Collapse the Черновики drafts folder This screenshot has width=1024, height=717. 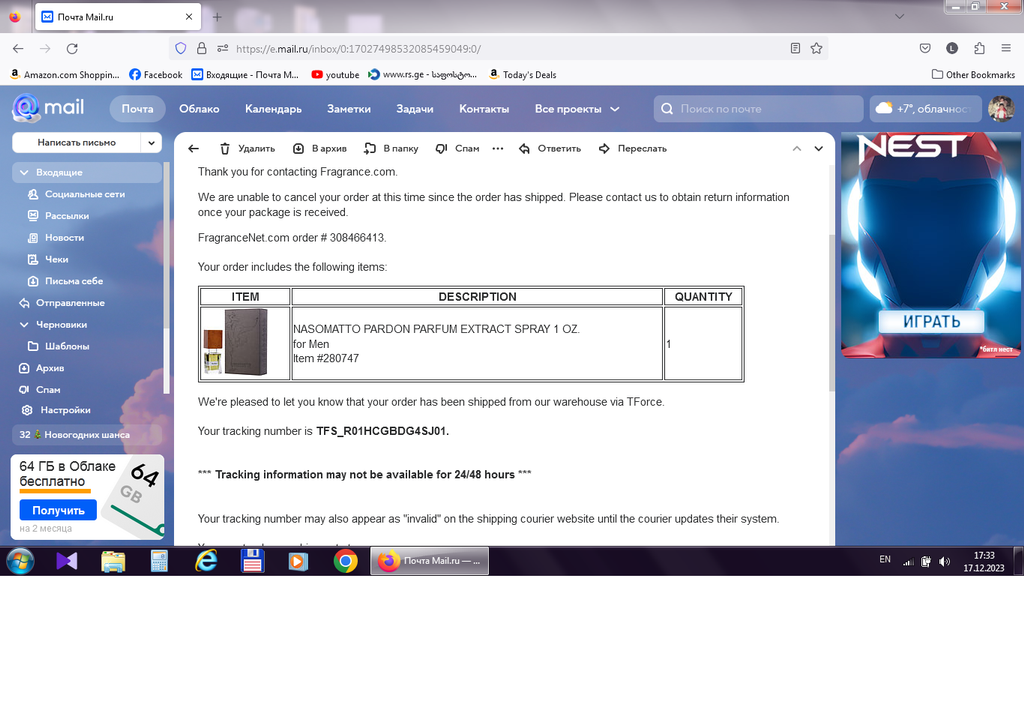point(24,325)
